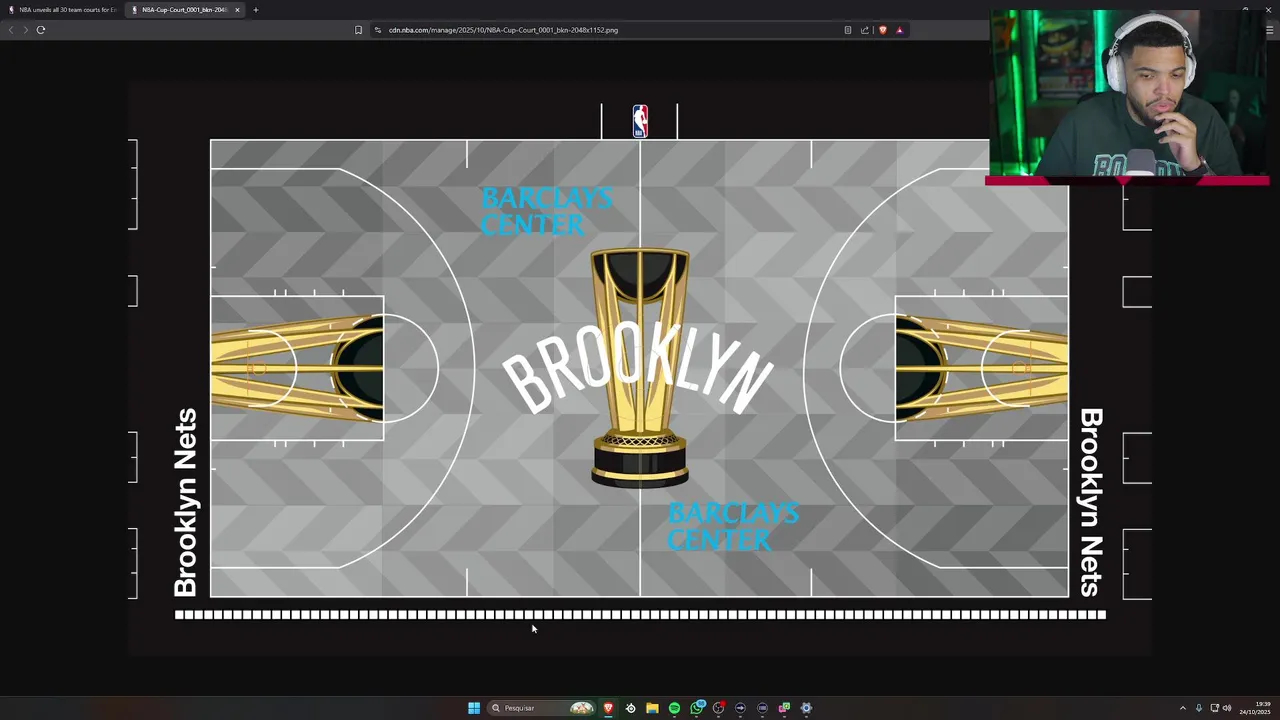Image resolution: width=1280 pixels, height=720 pixels.
Task: Click the microphone tray icon
Action: [x=1199, y=708]
